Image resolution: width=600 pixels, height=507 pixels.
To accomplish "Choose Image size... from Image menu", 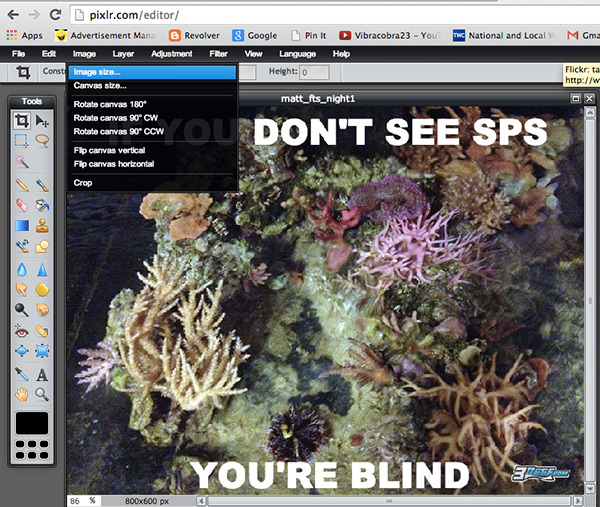I will click(x=152, y=72).
